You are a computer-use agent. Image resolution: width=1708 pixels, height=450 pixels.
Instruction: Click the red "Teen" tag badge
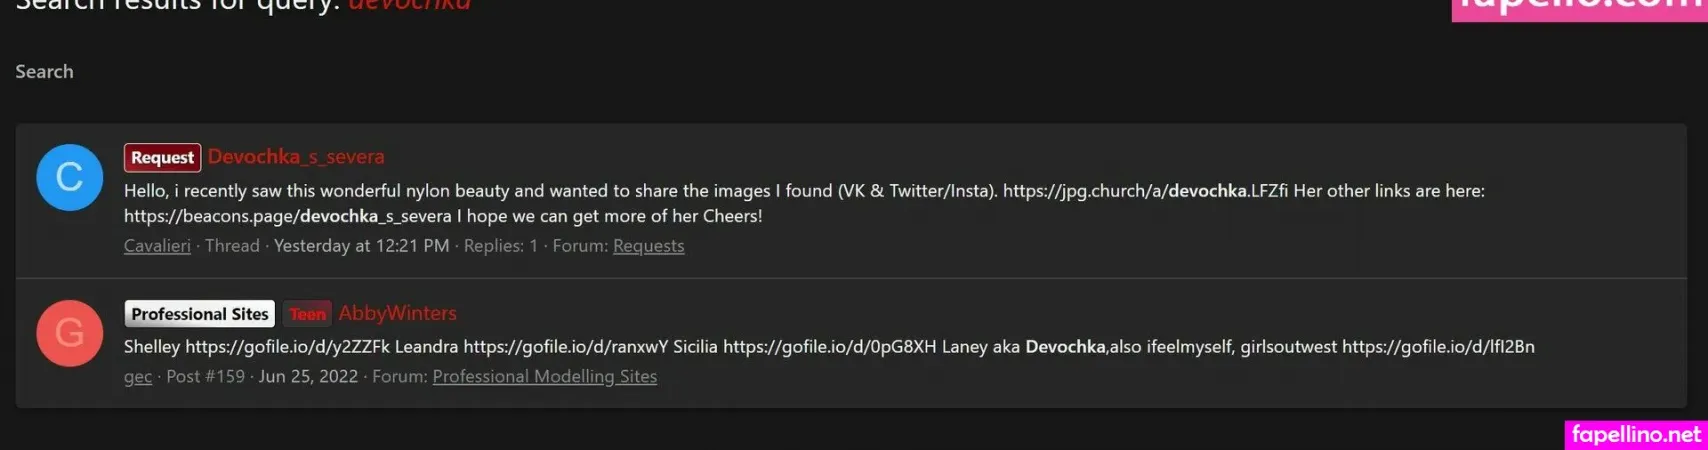click(x=307, y=314)
